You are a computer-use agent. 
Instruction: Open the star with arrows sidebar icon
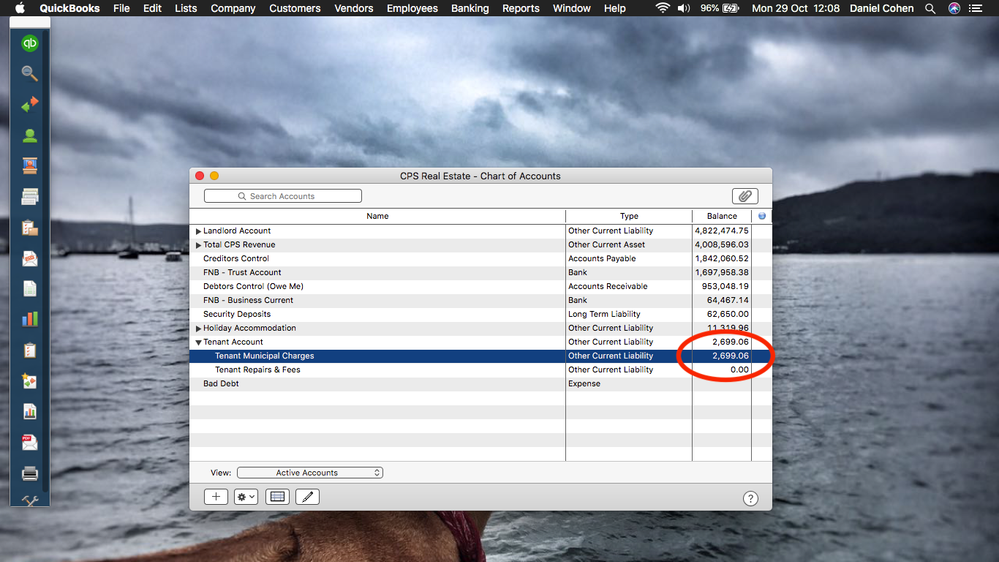(29, 381)
